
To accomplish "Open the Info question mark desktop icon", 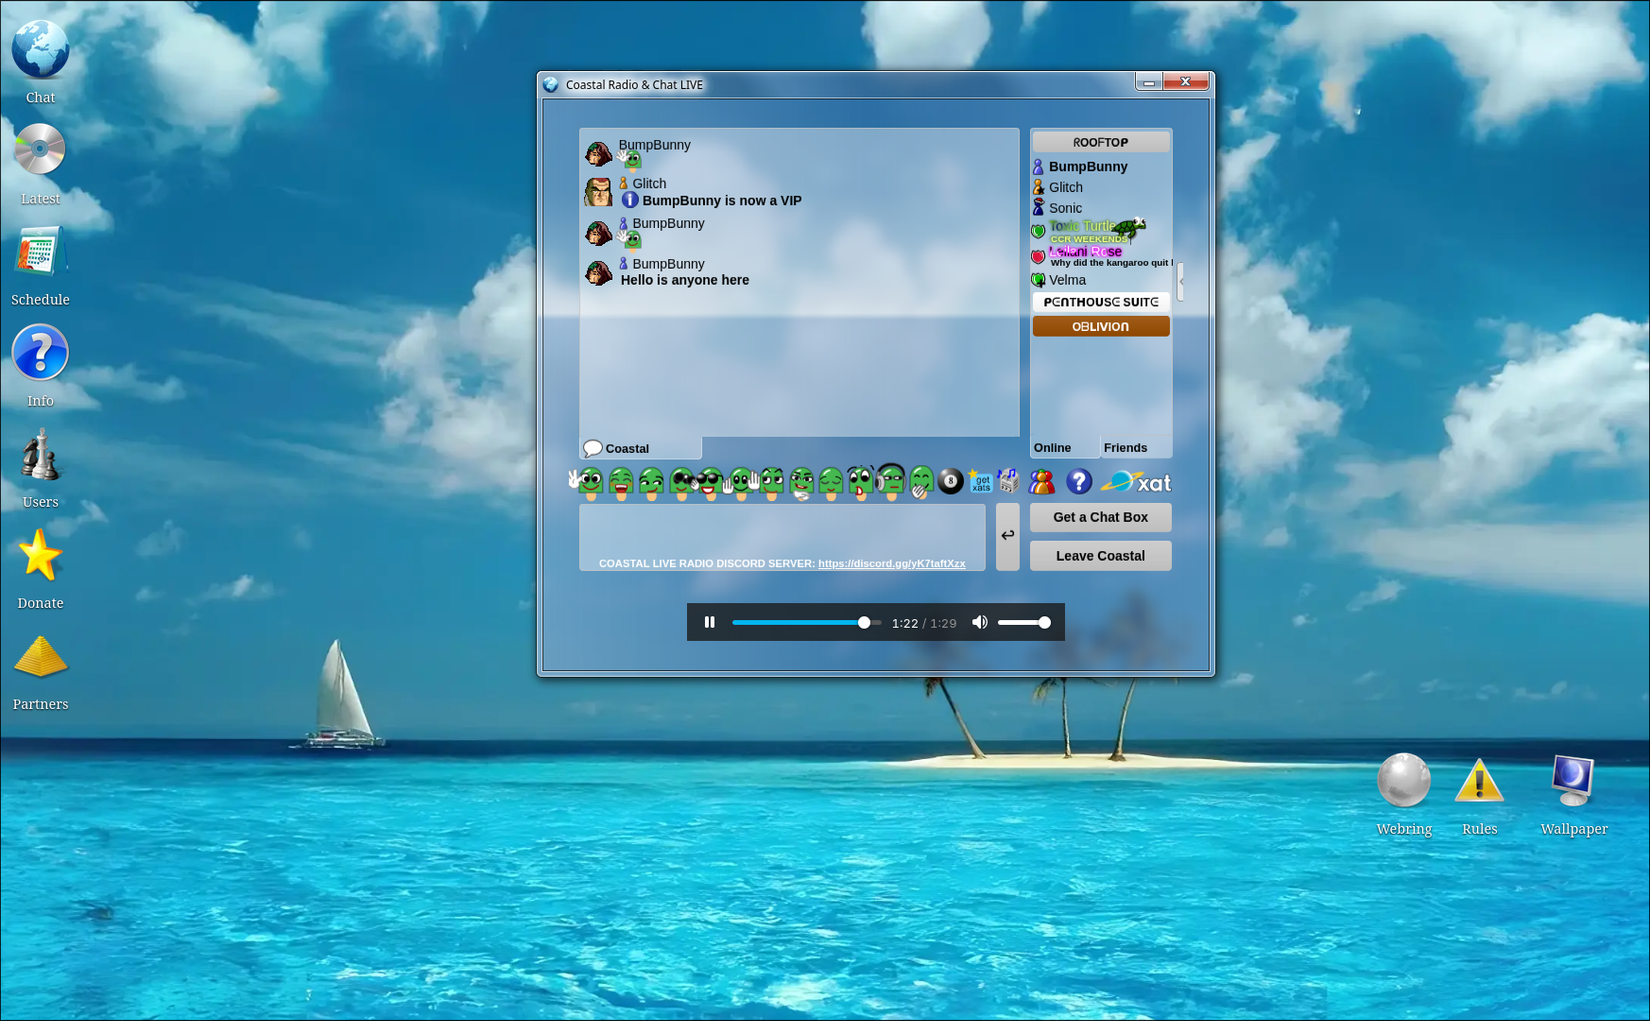I will (x=40, y=352).
